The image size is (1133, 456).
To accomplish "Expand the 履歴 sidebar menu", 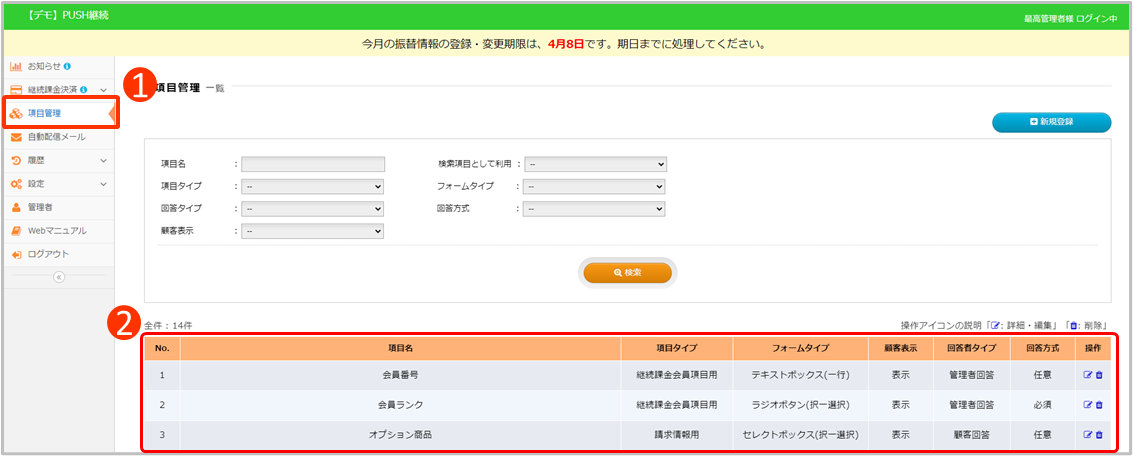I will 58,160.
